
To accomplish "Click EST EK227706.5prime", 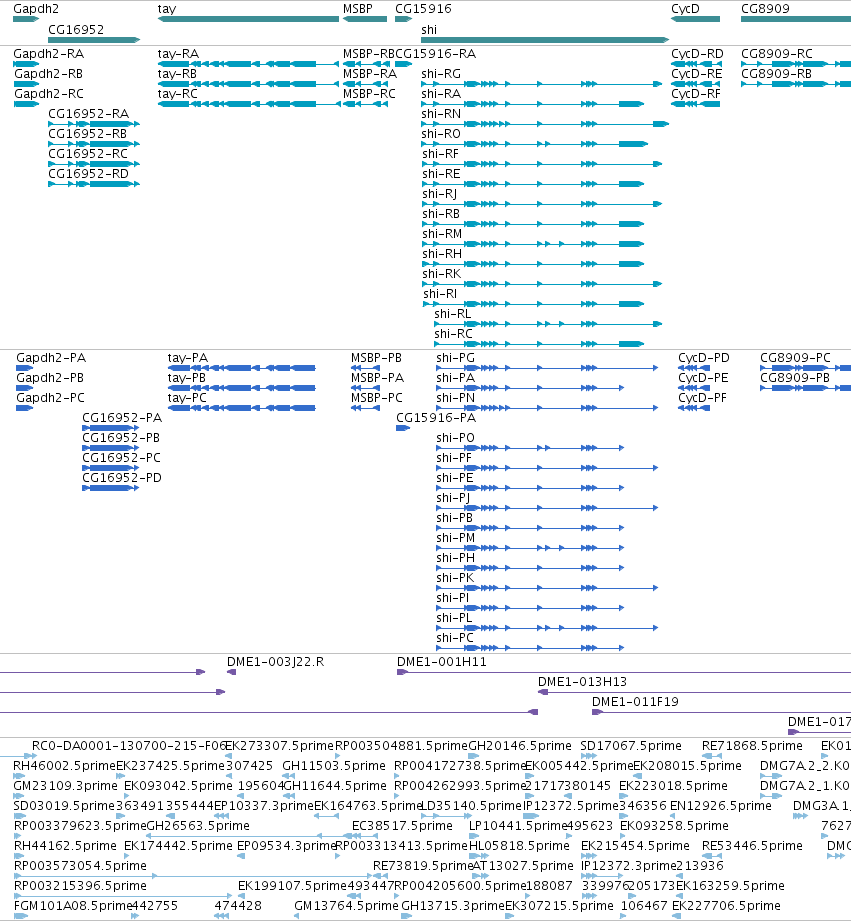I will point(726,905).
